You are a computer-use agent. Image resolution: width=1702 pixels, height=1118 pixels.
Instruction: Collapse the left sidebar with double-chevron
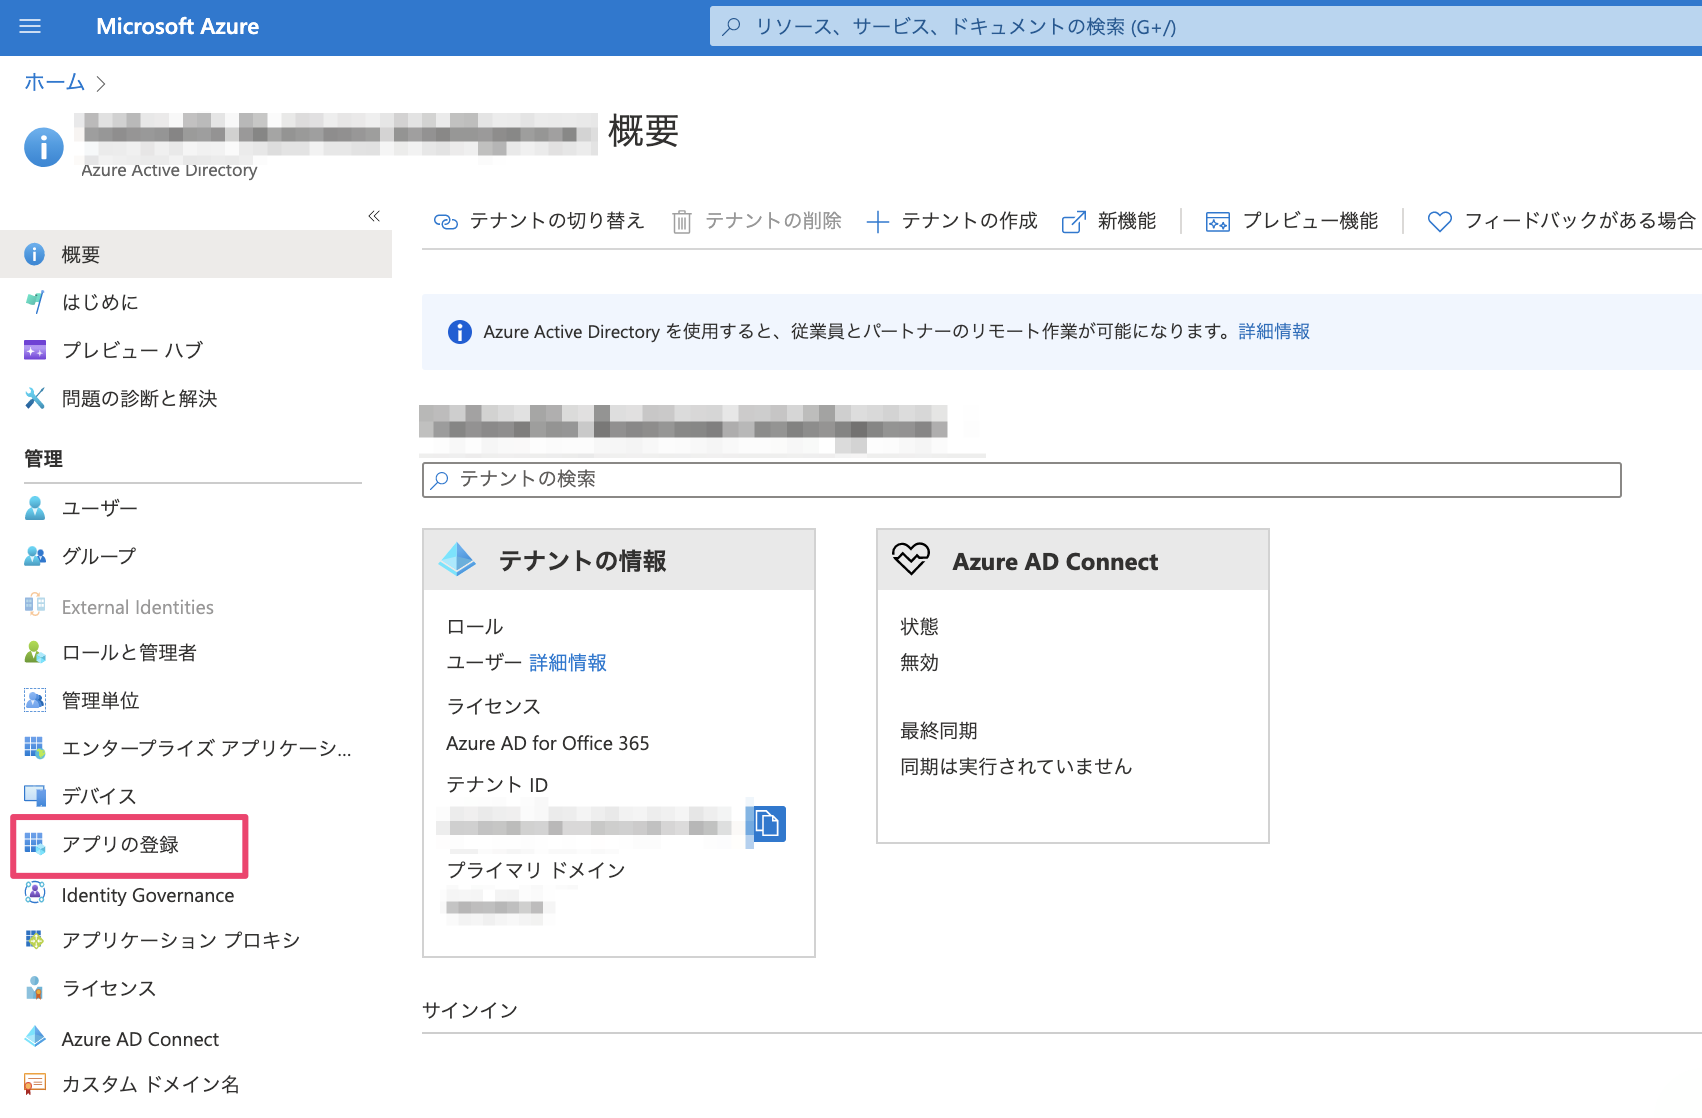[374, 216]
